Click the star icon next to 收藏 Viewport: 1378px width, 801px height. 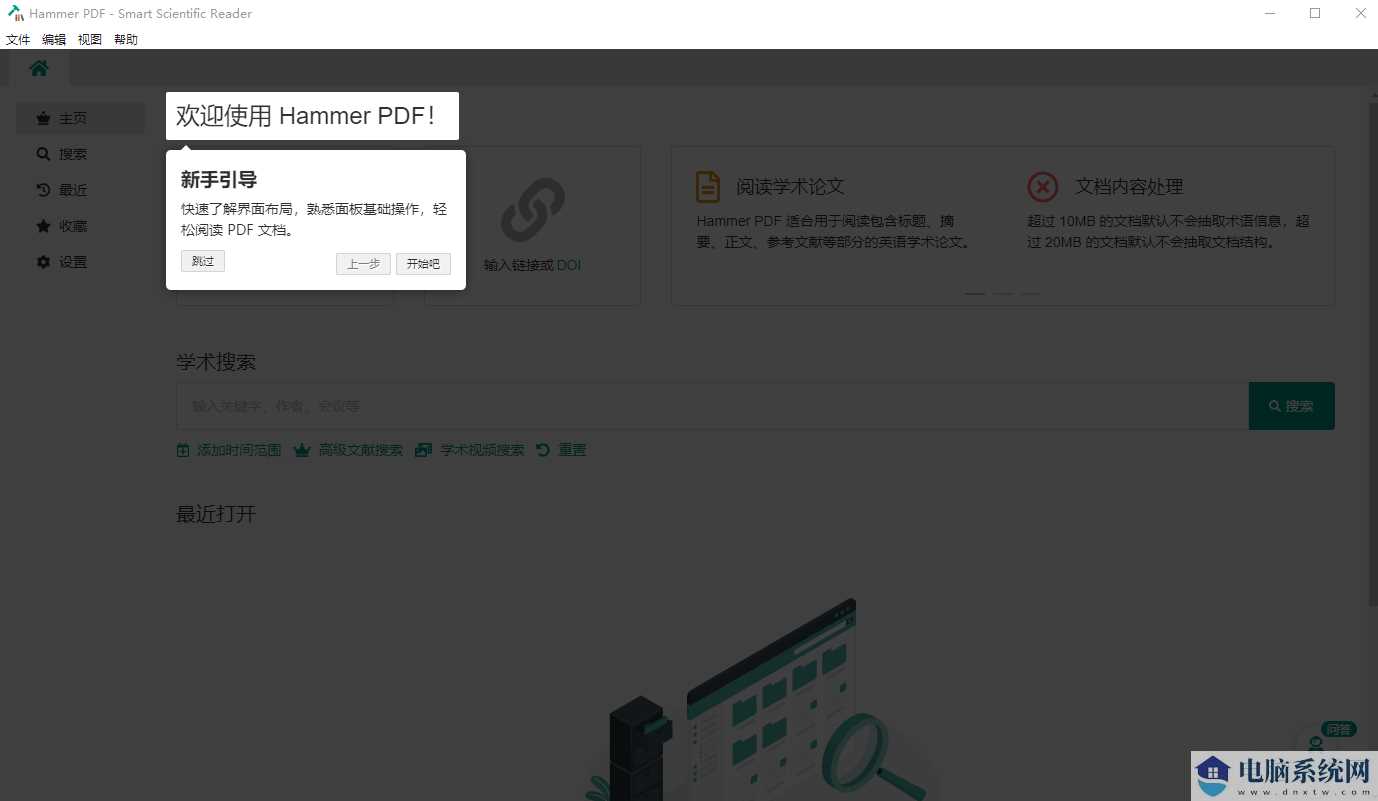tap(43, 226)
